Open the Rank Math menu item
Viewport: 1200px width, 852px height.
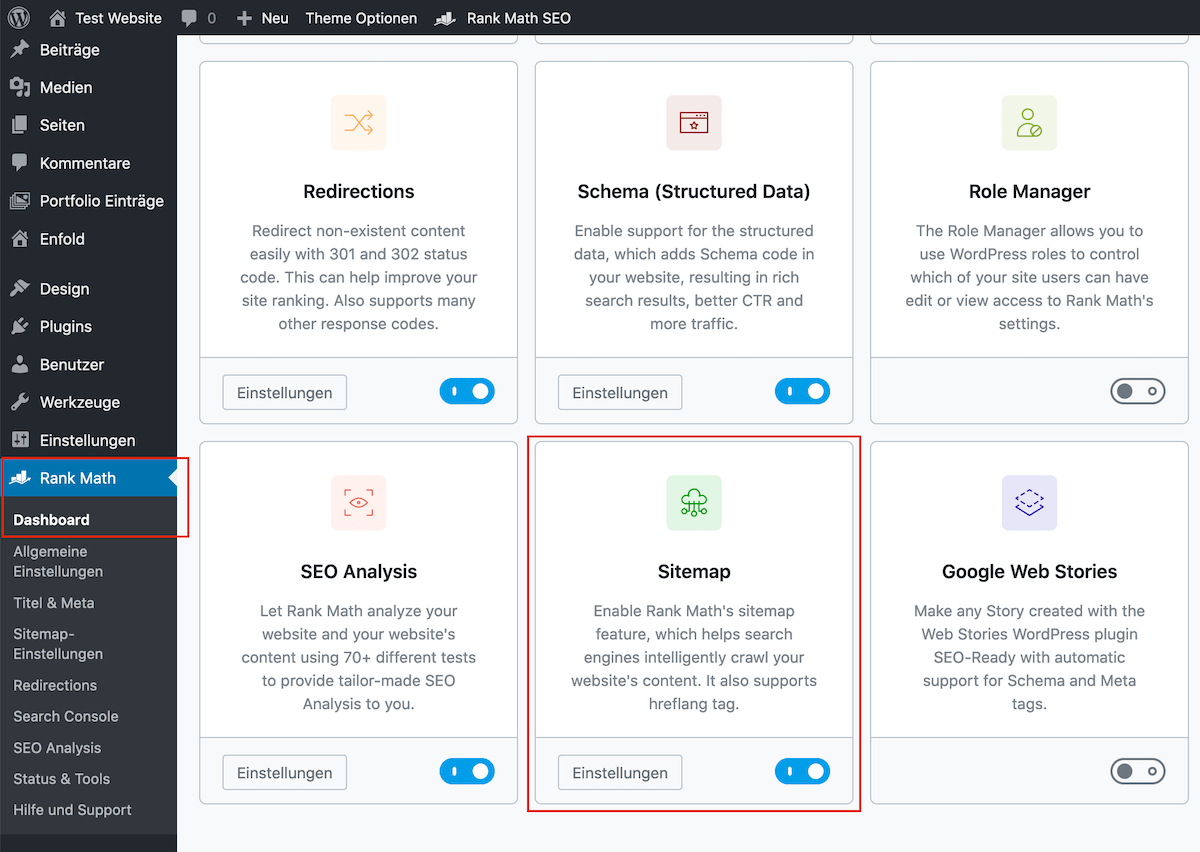point(78,478)
